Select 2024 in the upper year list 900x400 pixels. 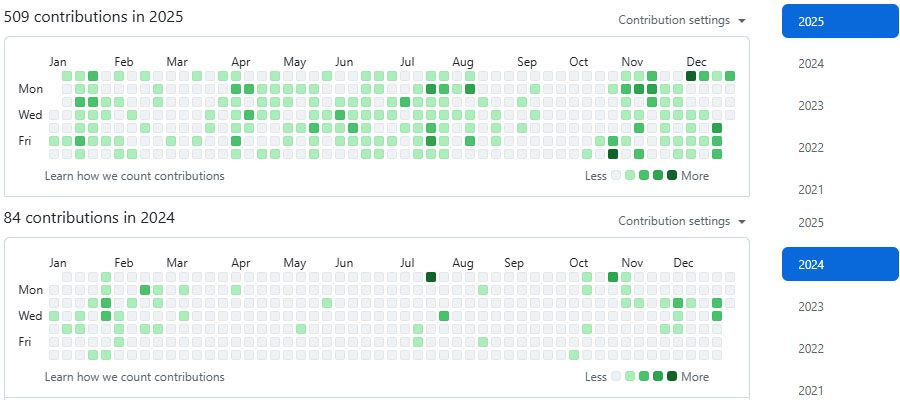click(811, 64)
